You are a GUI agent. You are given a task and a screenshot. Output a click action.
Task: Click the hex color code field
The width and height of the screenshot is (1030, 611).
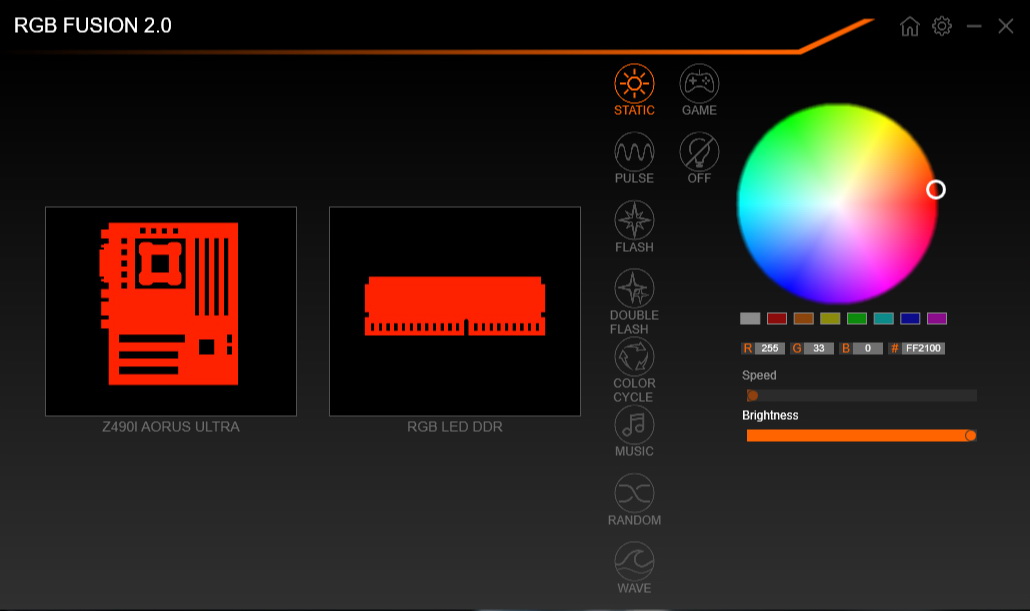(923, 349)
